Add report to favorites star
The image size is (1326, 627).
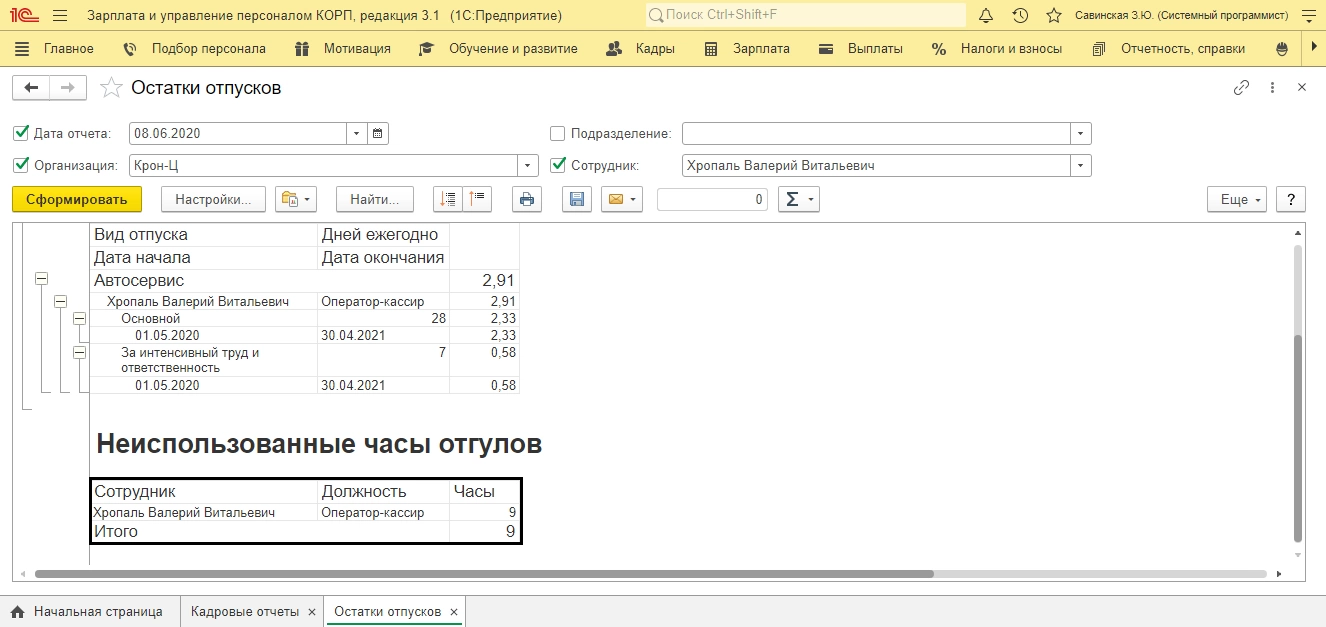(x=111, y=88)
